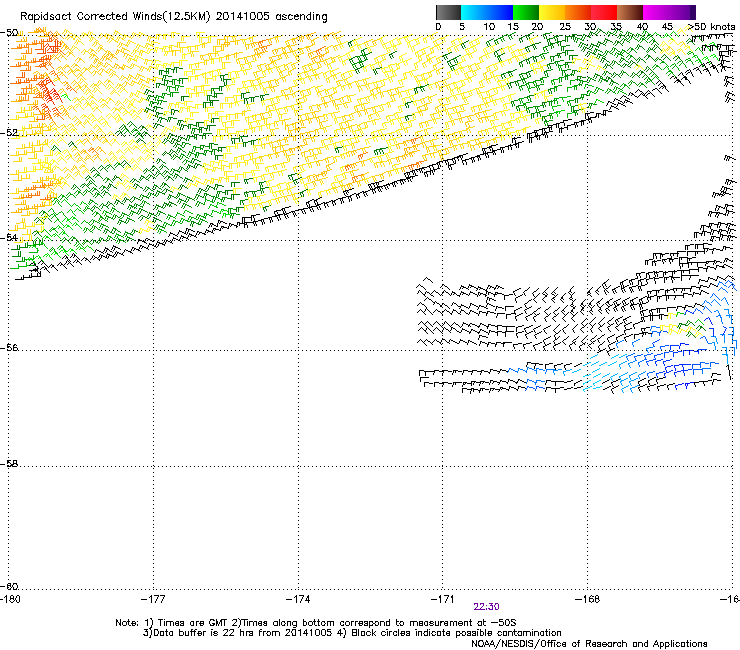Click the 'NOAA/NESDIS/Office of Research and Applications' credit

589,644
